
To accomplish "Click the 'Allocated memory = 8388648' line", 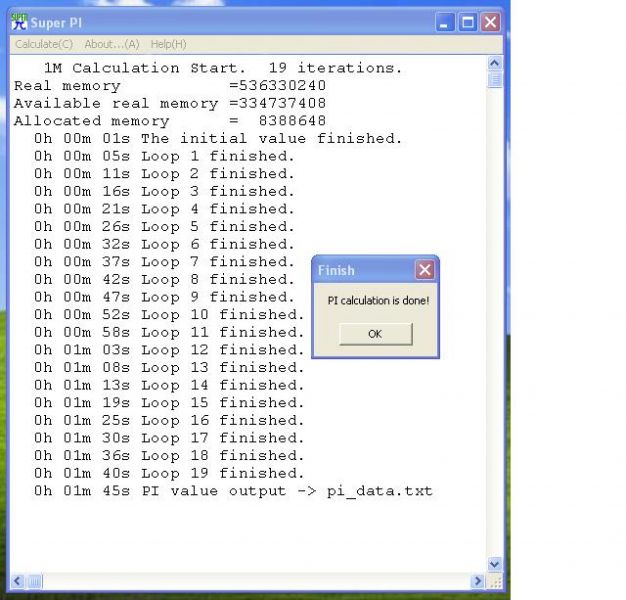I will point(170,121).
